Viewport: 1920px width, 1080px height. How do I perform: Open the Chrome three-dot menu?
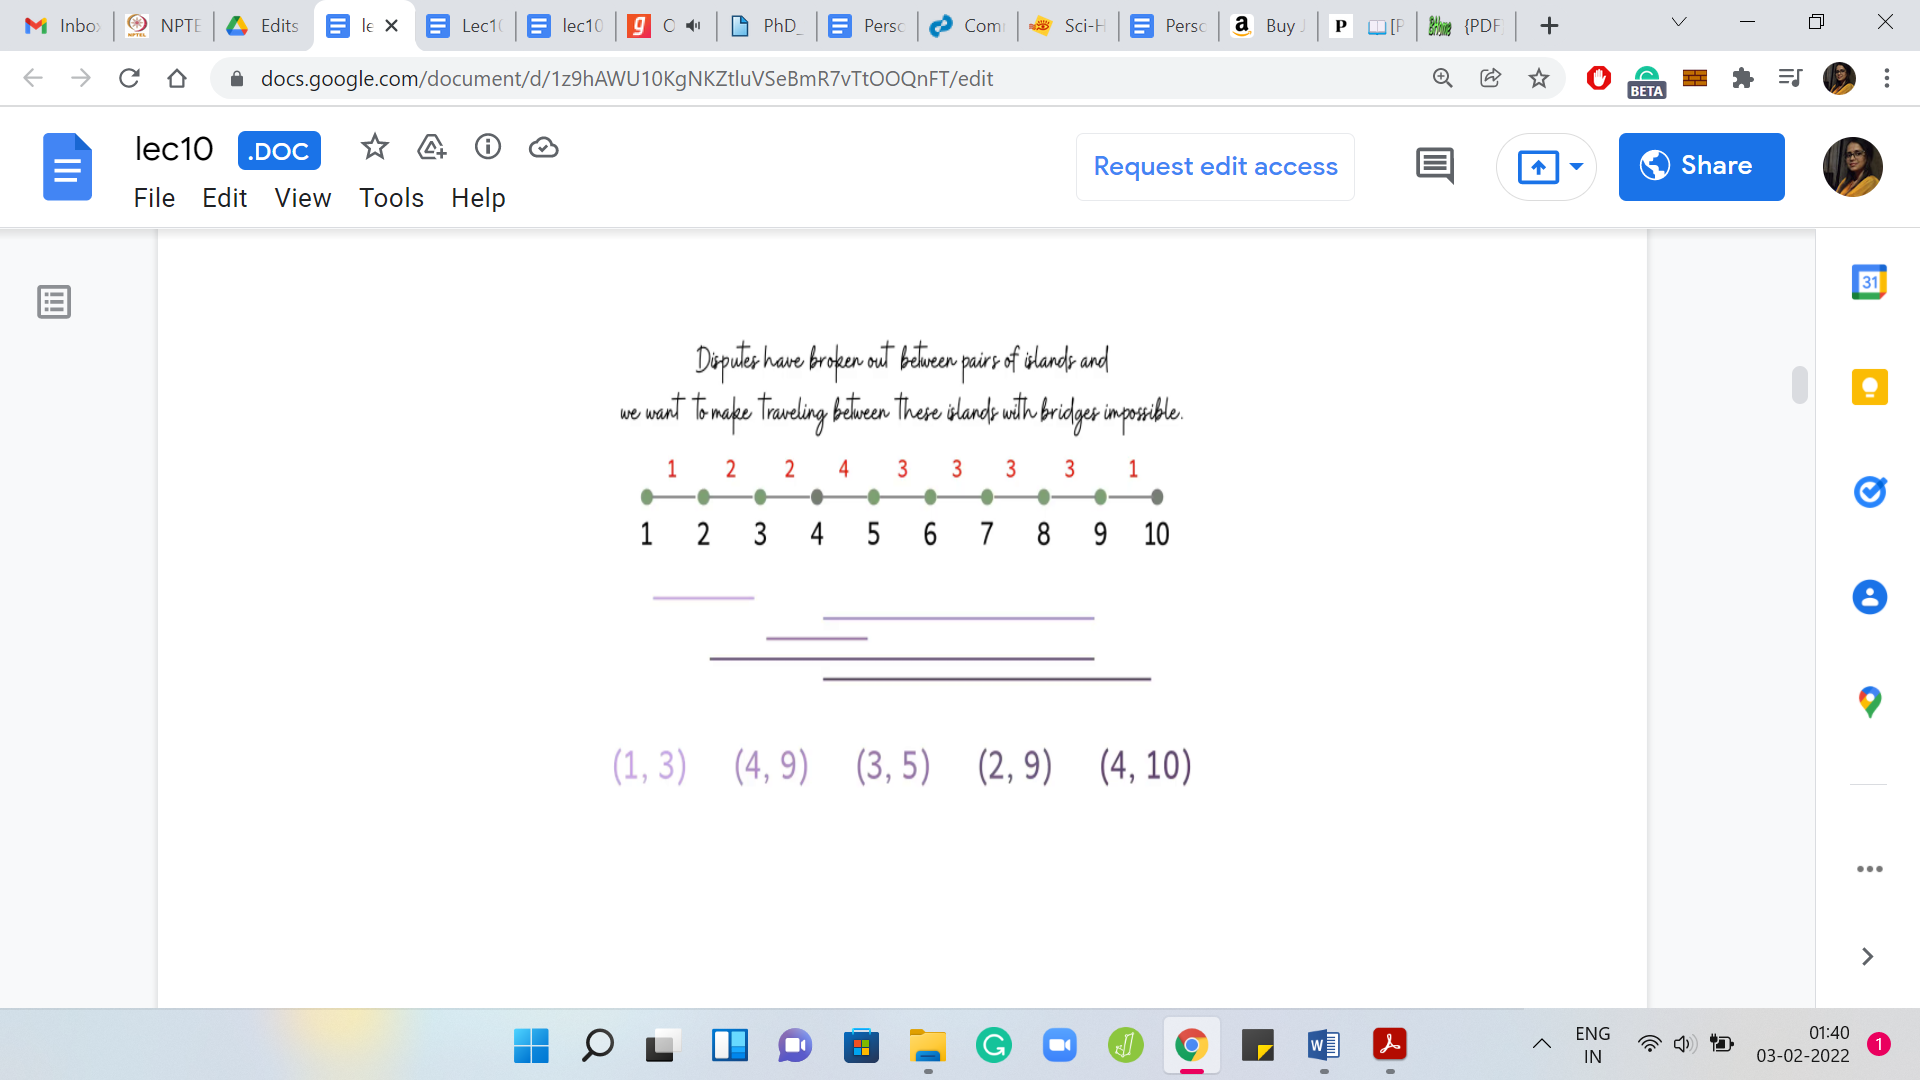tap(1887, 78)
